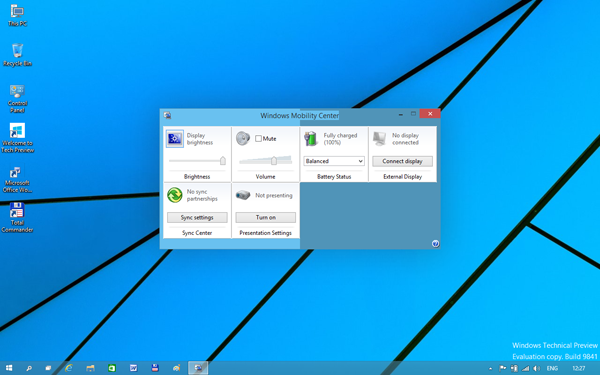Click the Fully charged (100%) text
600x375 pixels.
coord(340,139)
